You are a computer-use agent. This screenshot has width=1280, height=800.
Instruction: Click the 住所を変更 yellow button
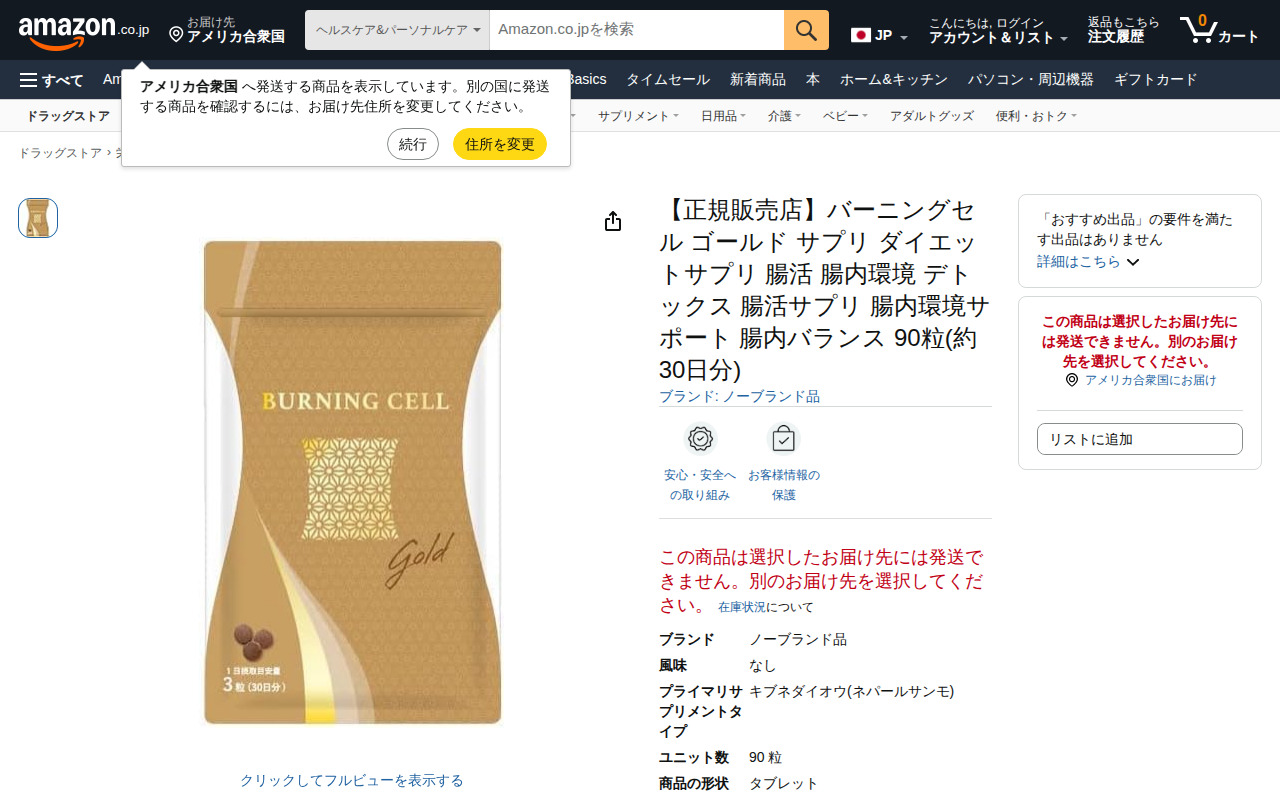(500, 144)
